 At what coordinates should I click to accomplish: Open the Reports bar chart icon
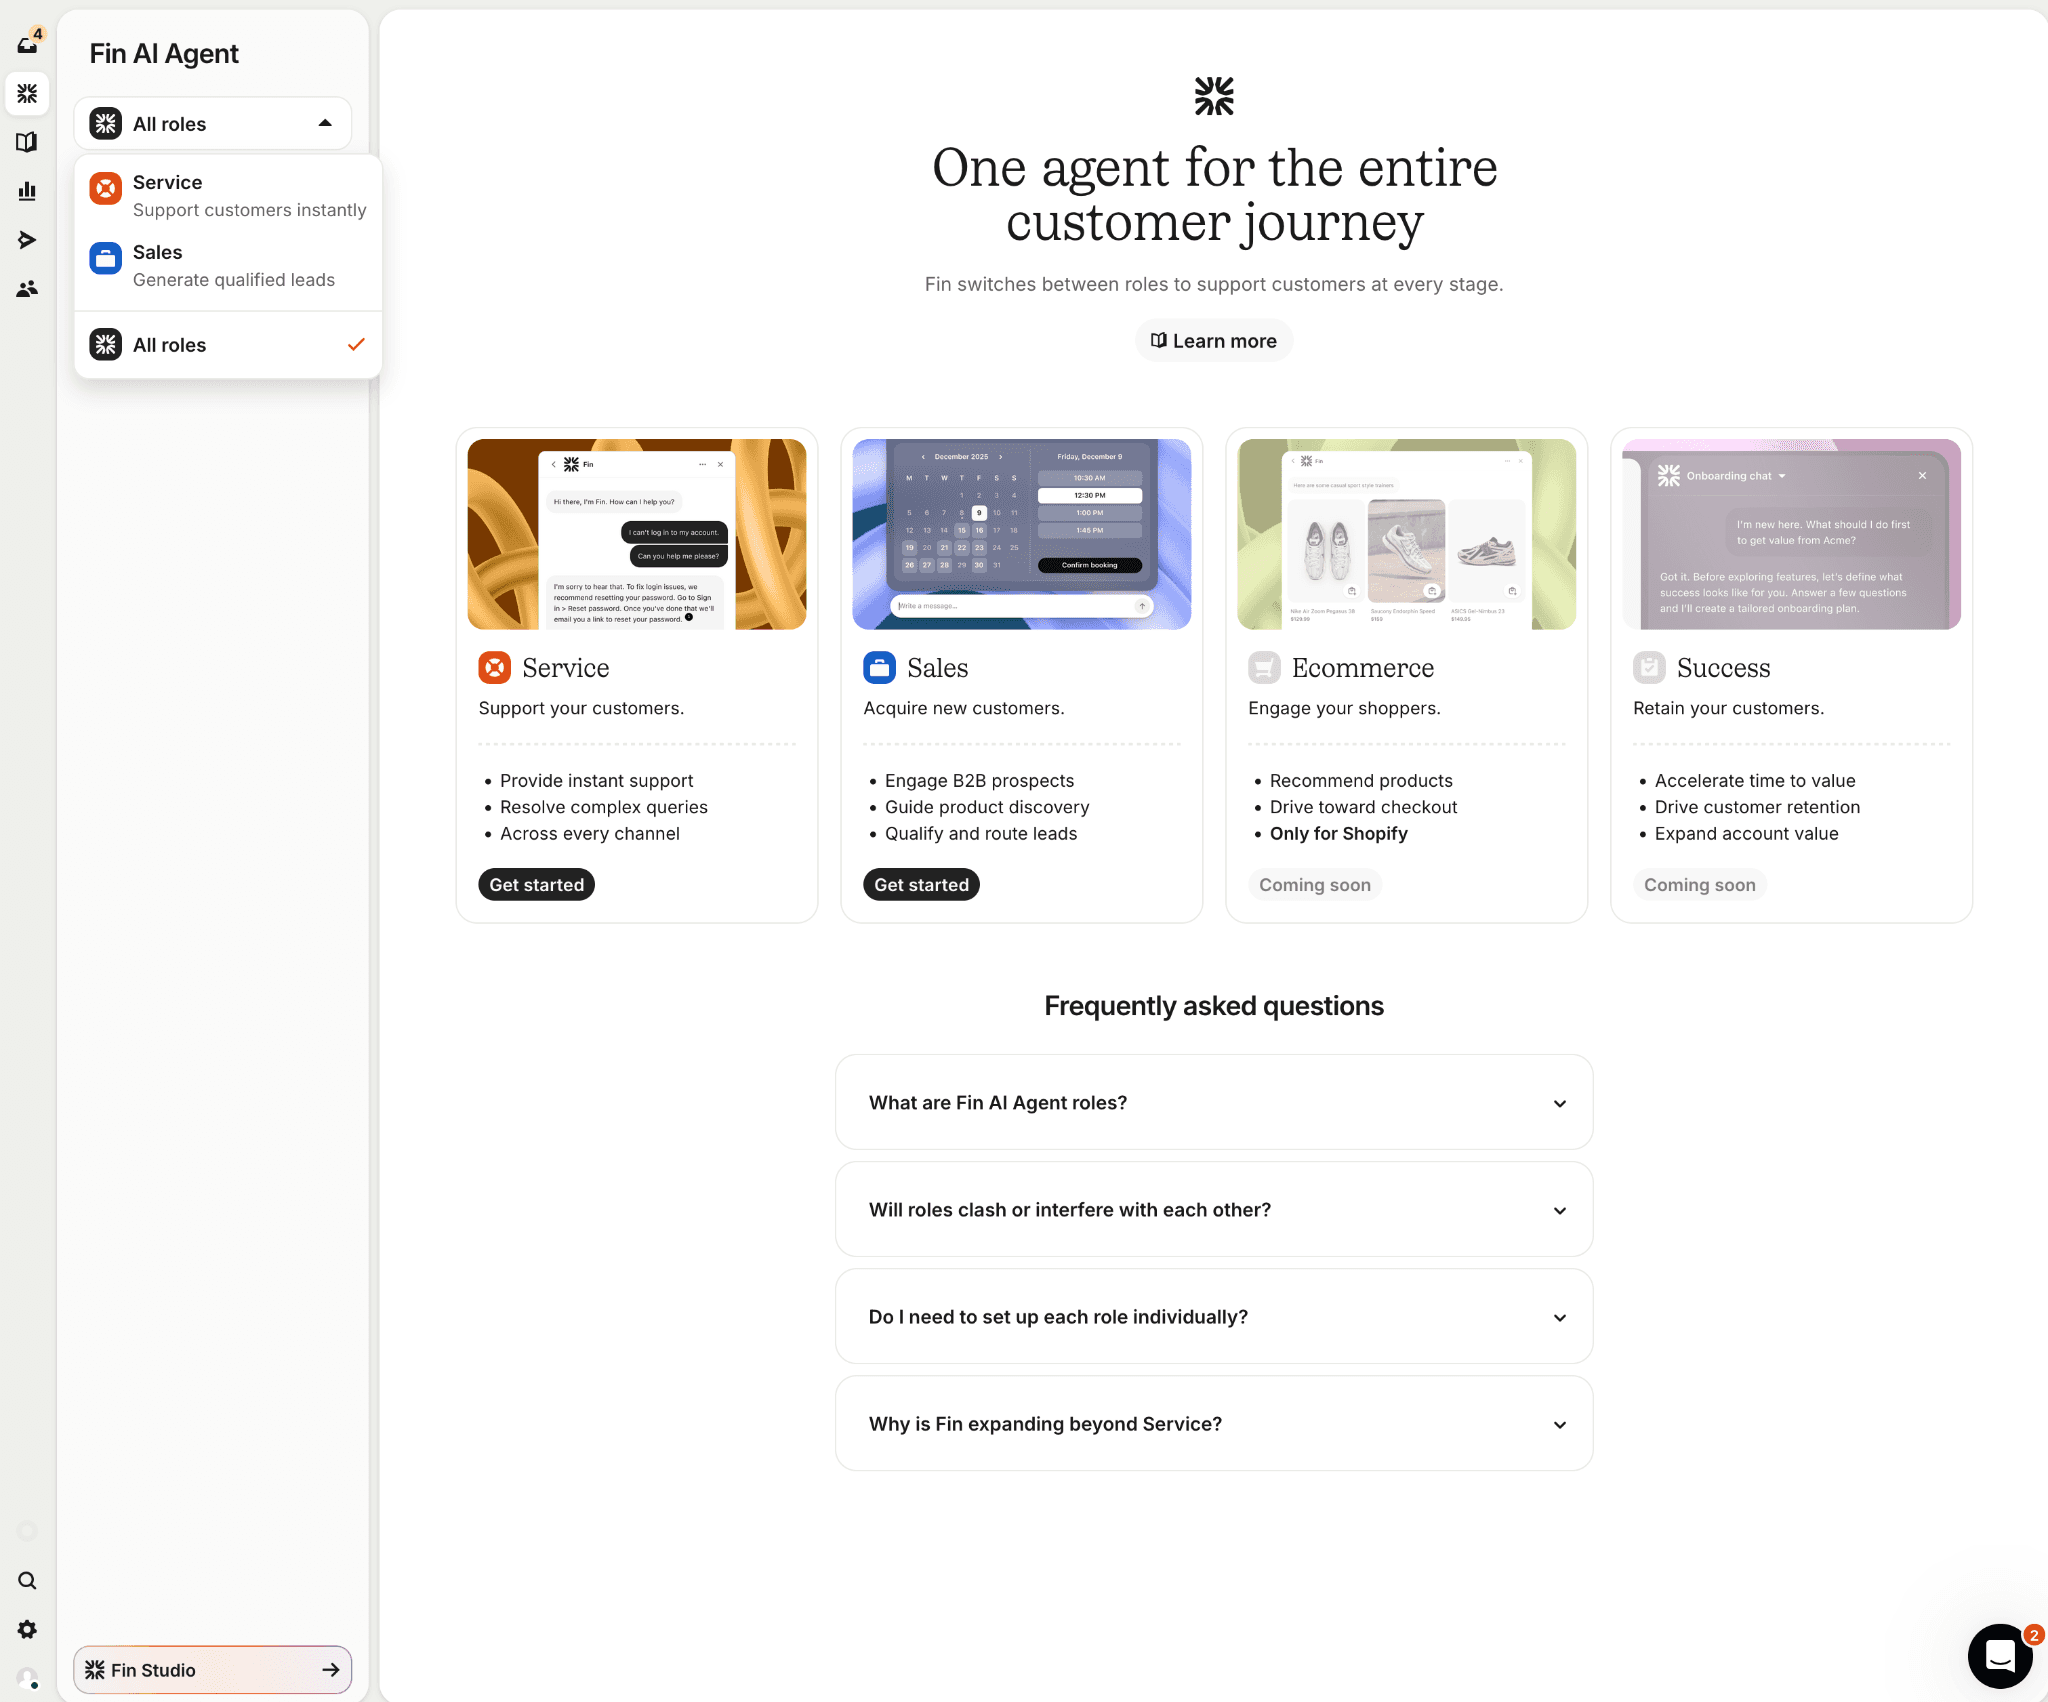[x=27, y=191]
